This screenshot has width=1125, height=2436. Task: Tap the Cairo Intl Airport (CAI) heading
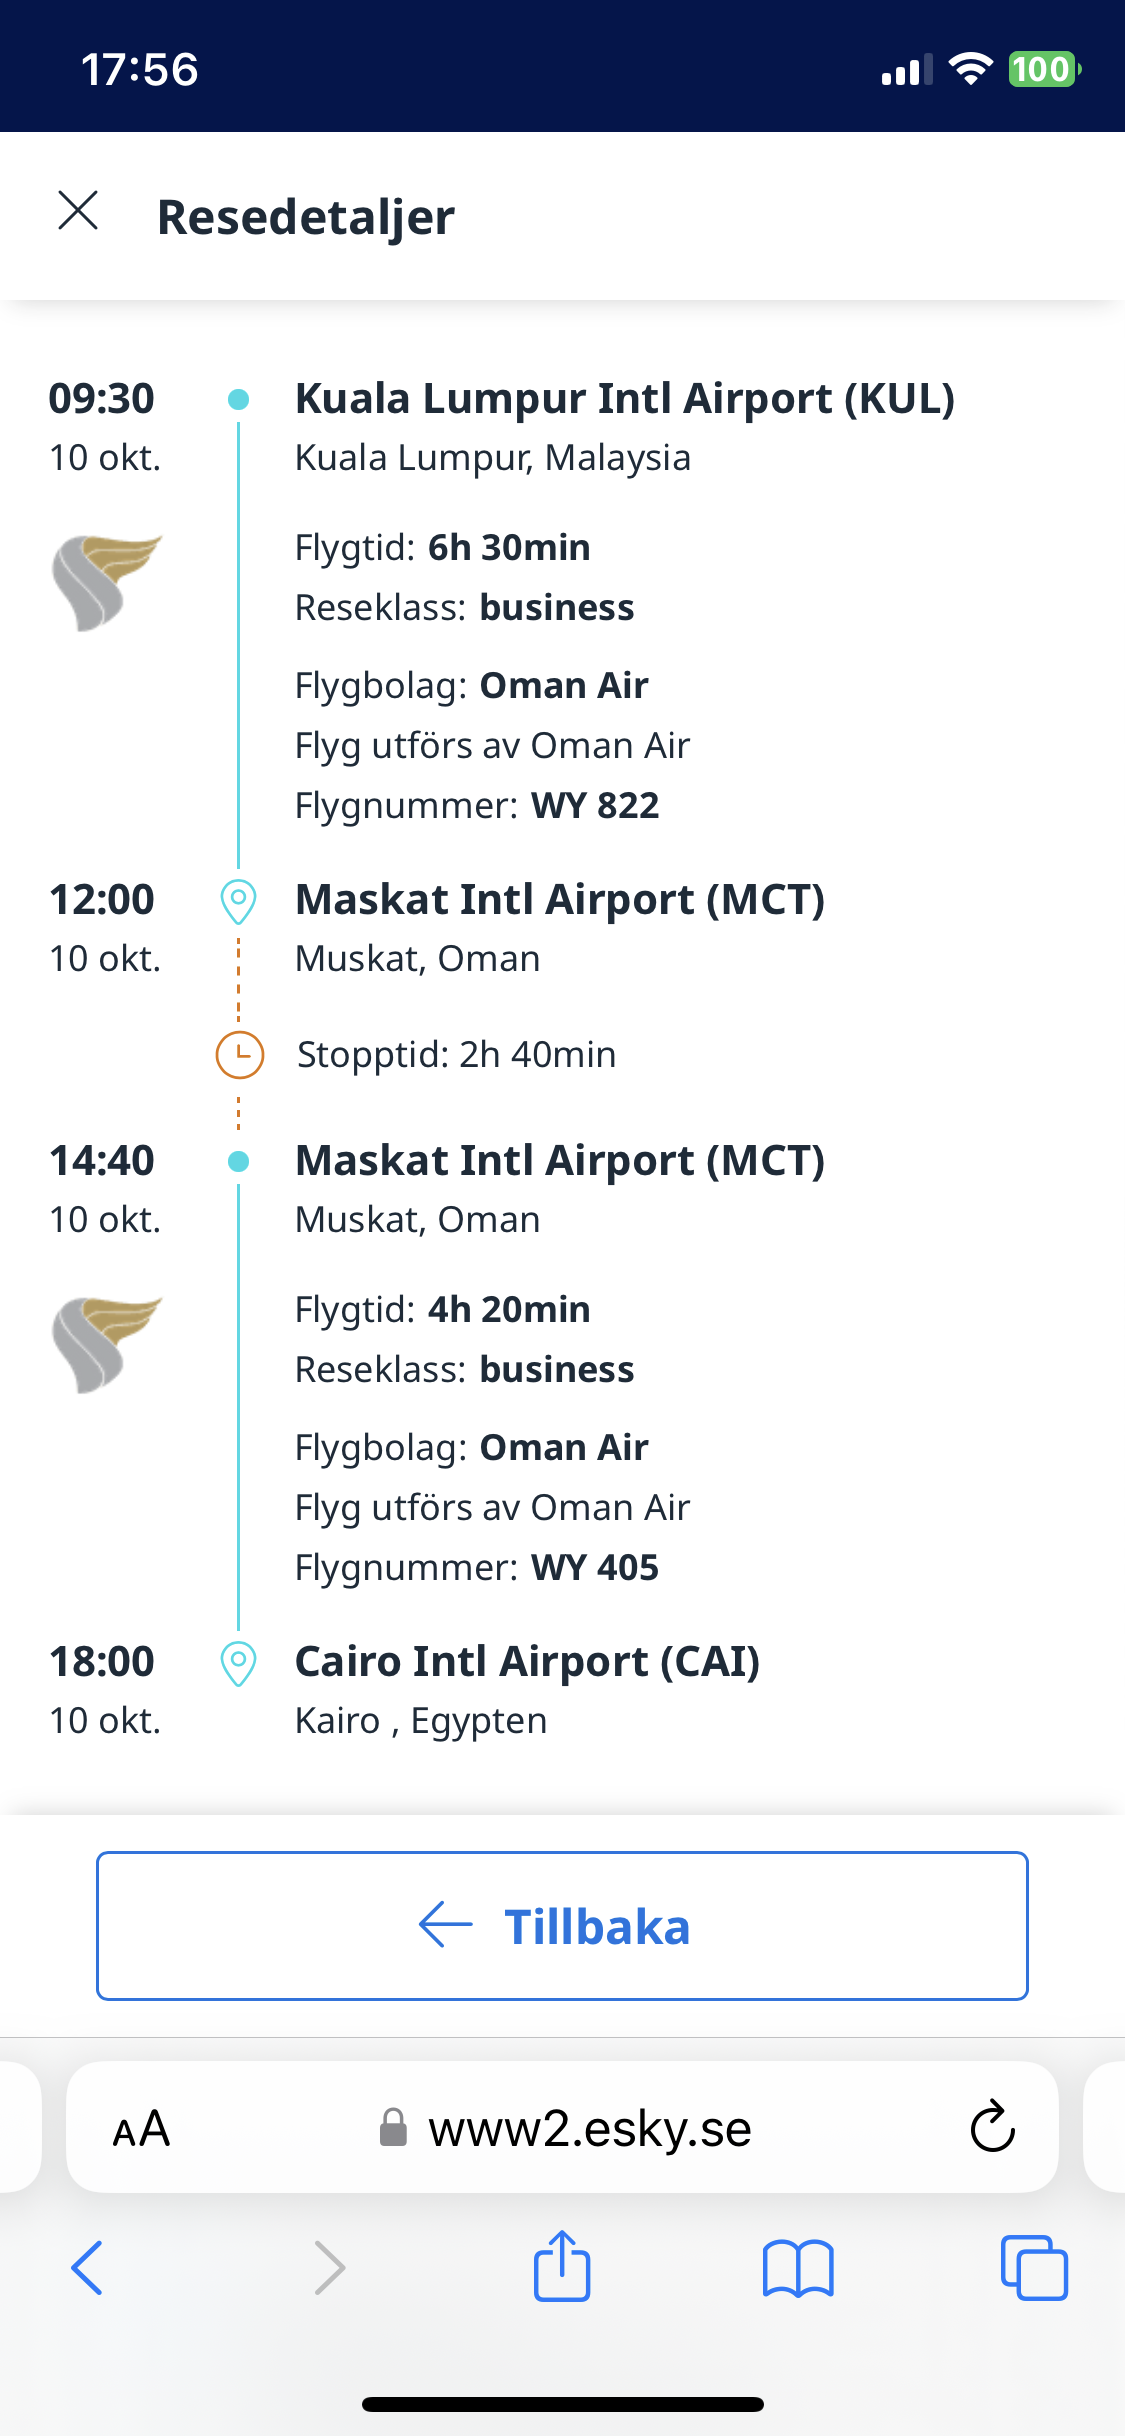click(527, 1662)
